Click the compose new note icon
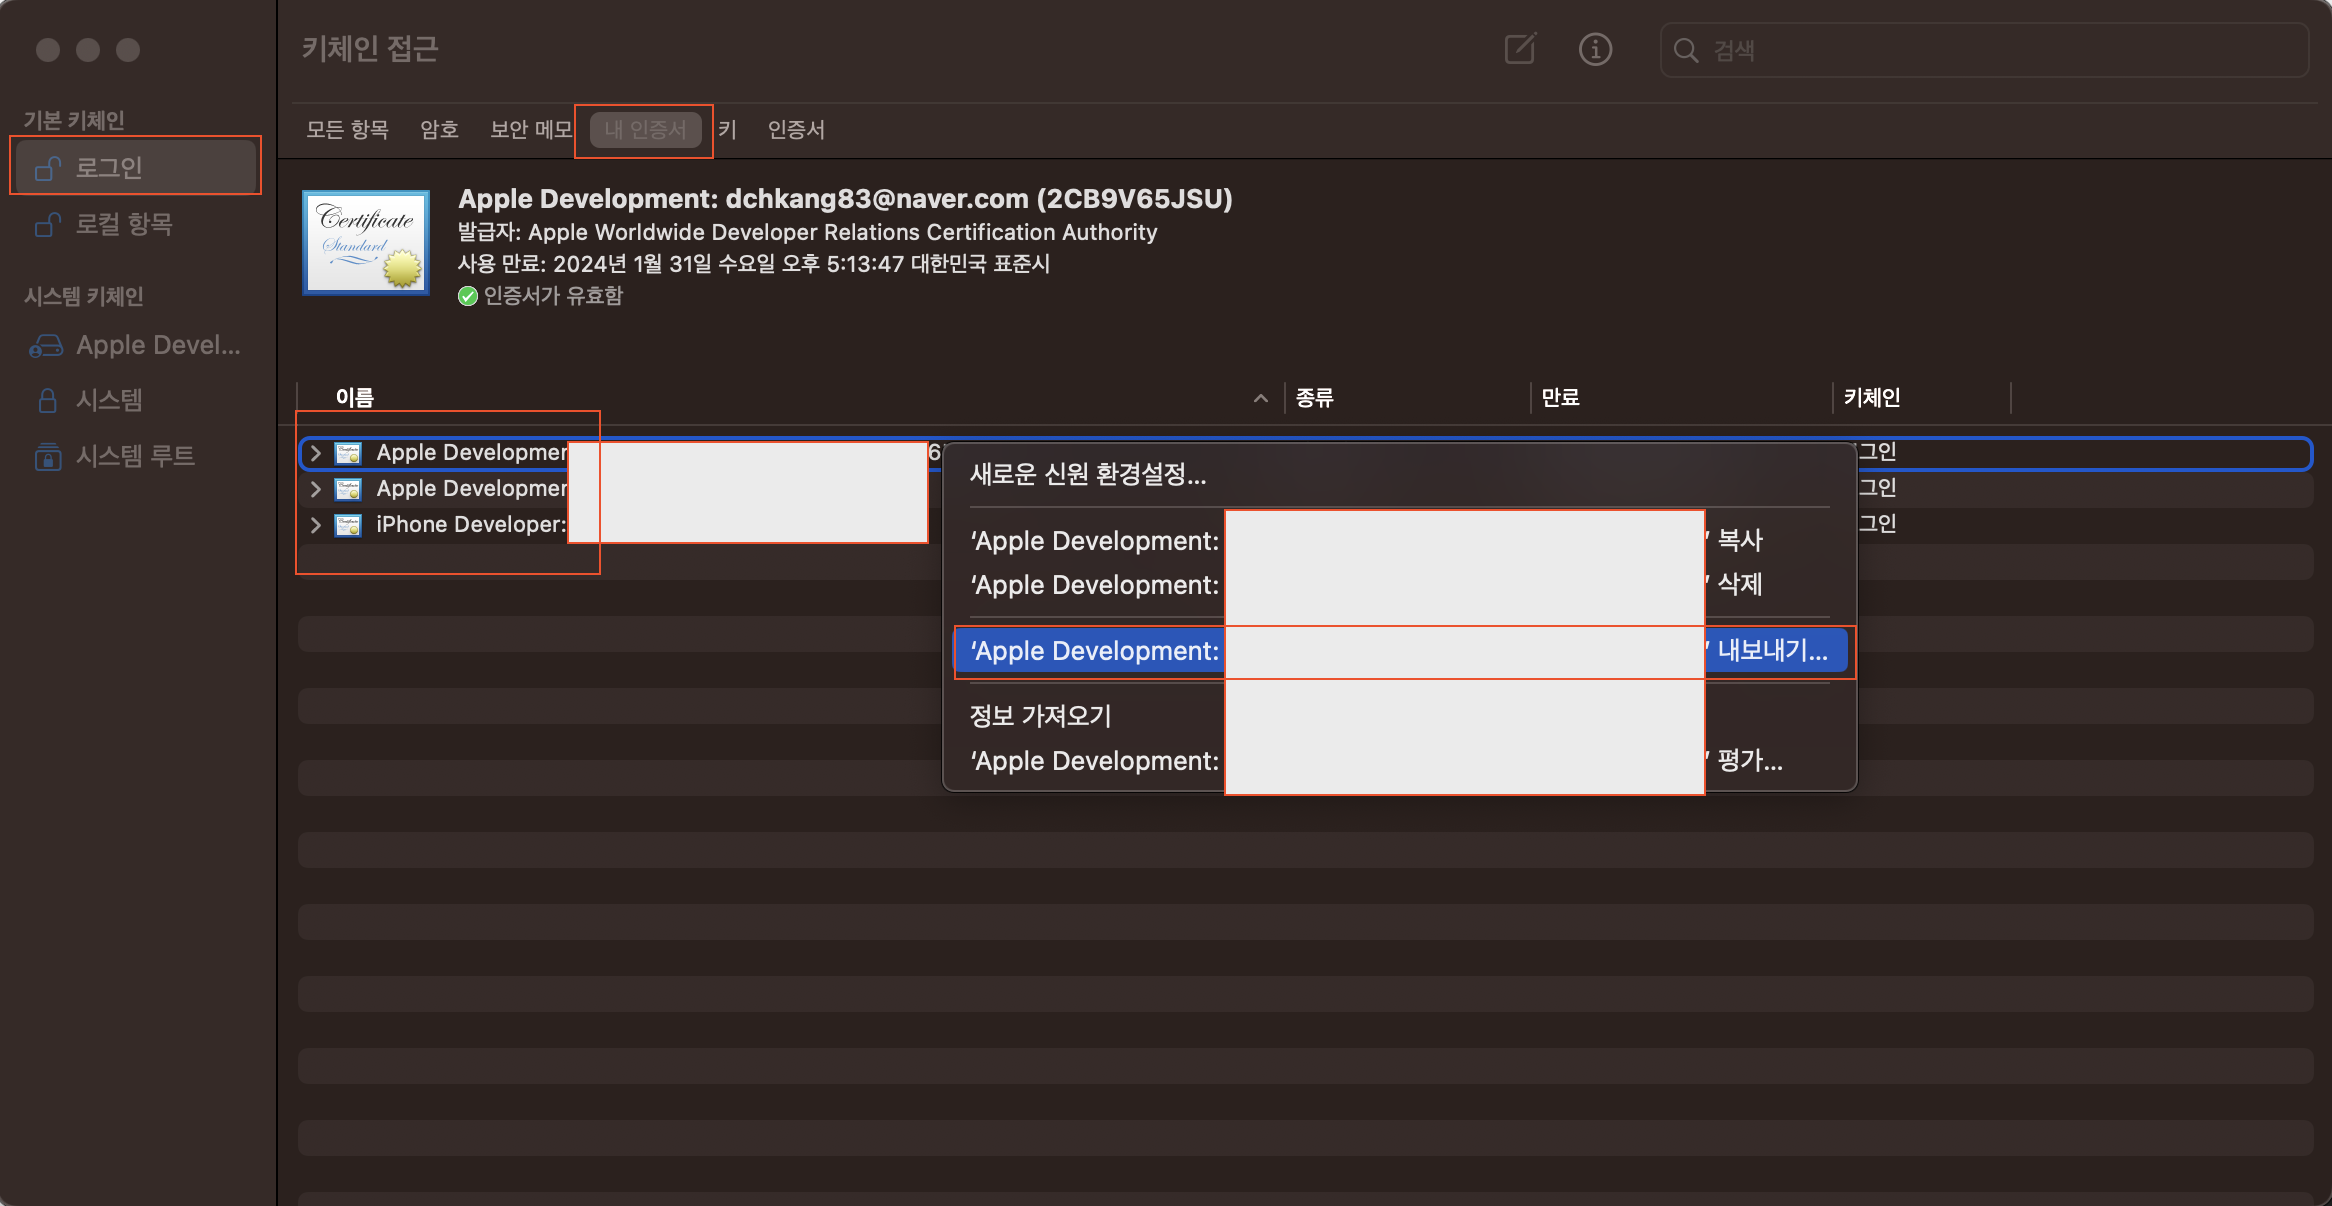Screen dimensions: 2332x1206 coord(1519,49)
